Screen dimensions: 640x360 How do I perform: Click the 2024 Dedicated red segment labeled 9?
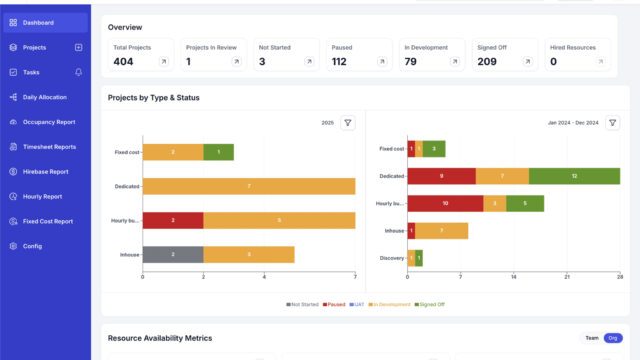pyautogui.click(x=442, y=176)
